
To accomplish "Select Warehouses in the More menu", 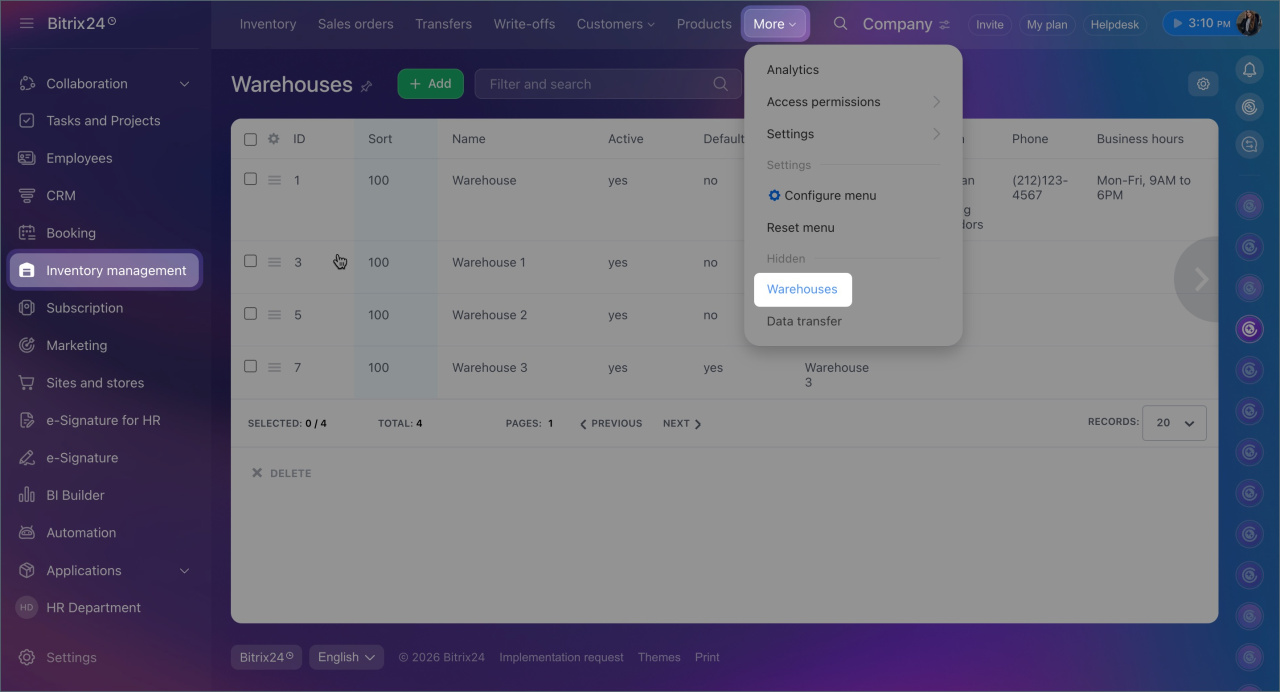I will pyautogui.click(x=802, y=289).
